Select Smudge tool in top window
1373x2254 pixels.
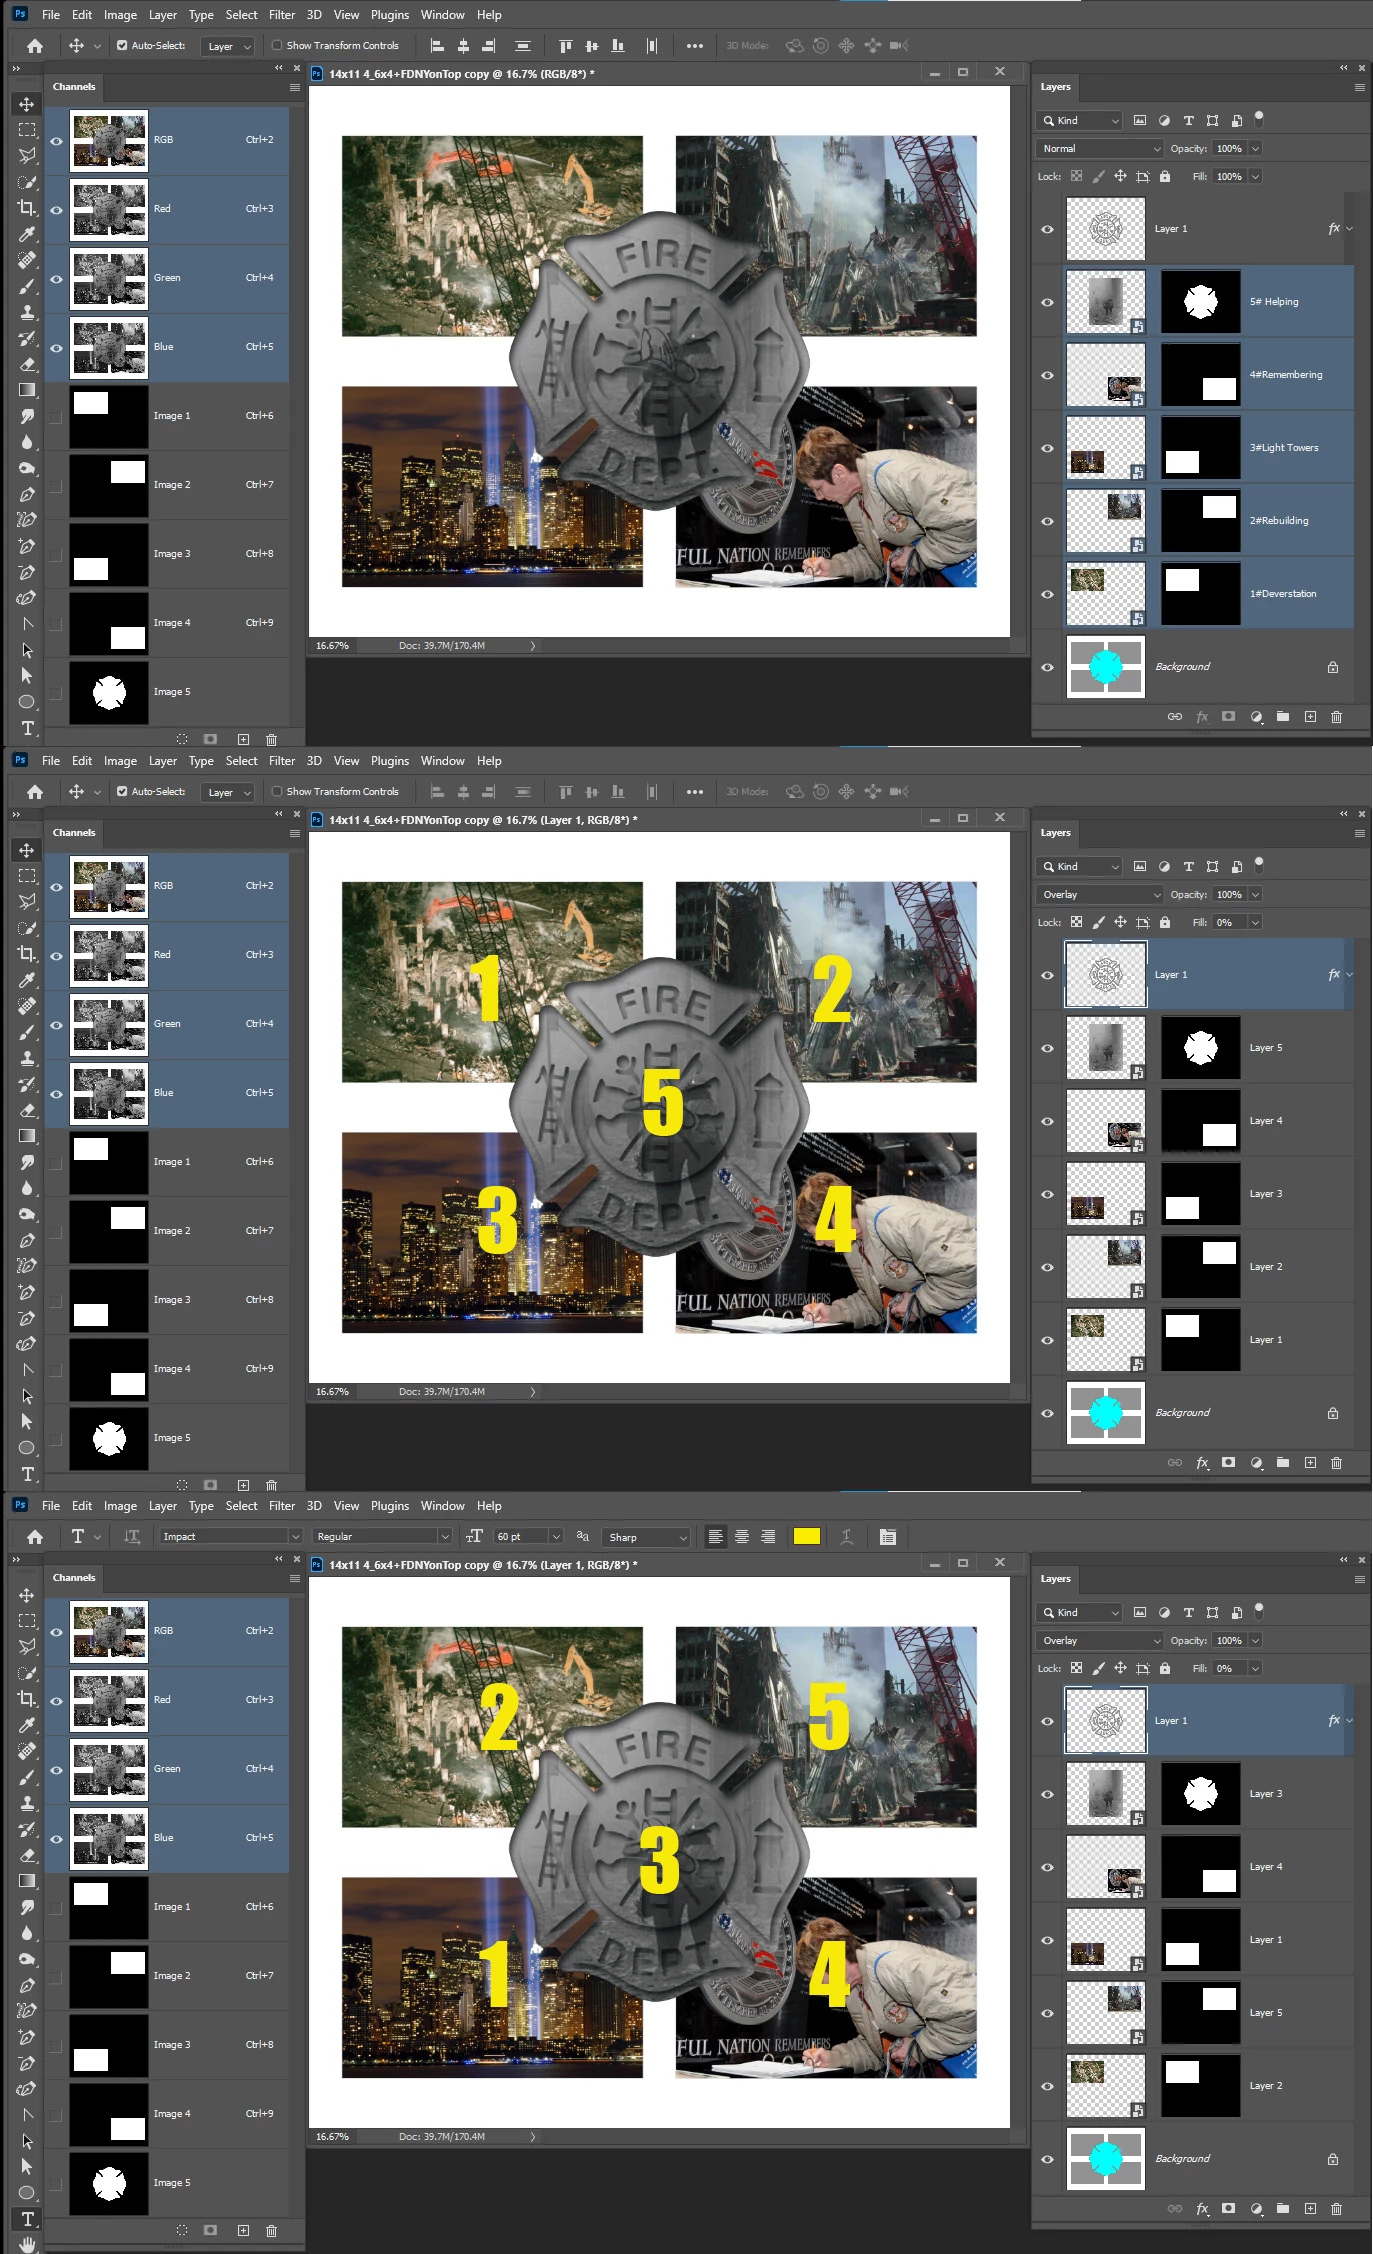[x=27, y=416]
